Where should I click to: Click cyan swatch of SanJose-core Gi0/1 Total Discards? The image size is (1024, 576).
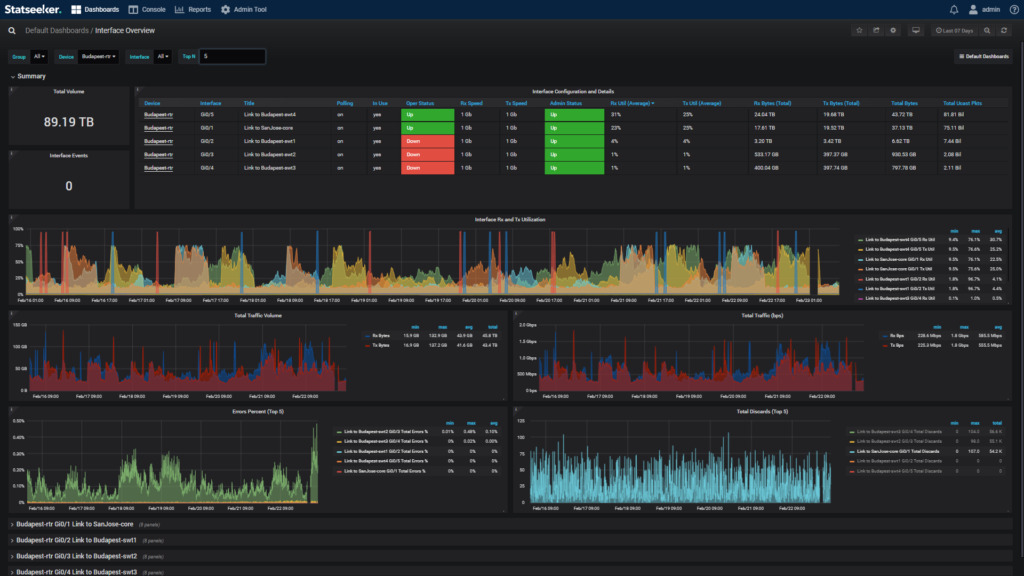pyautogui.click(x=852, y=451)
